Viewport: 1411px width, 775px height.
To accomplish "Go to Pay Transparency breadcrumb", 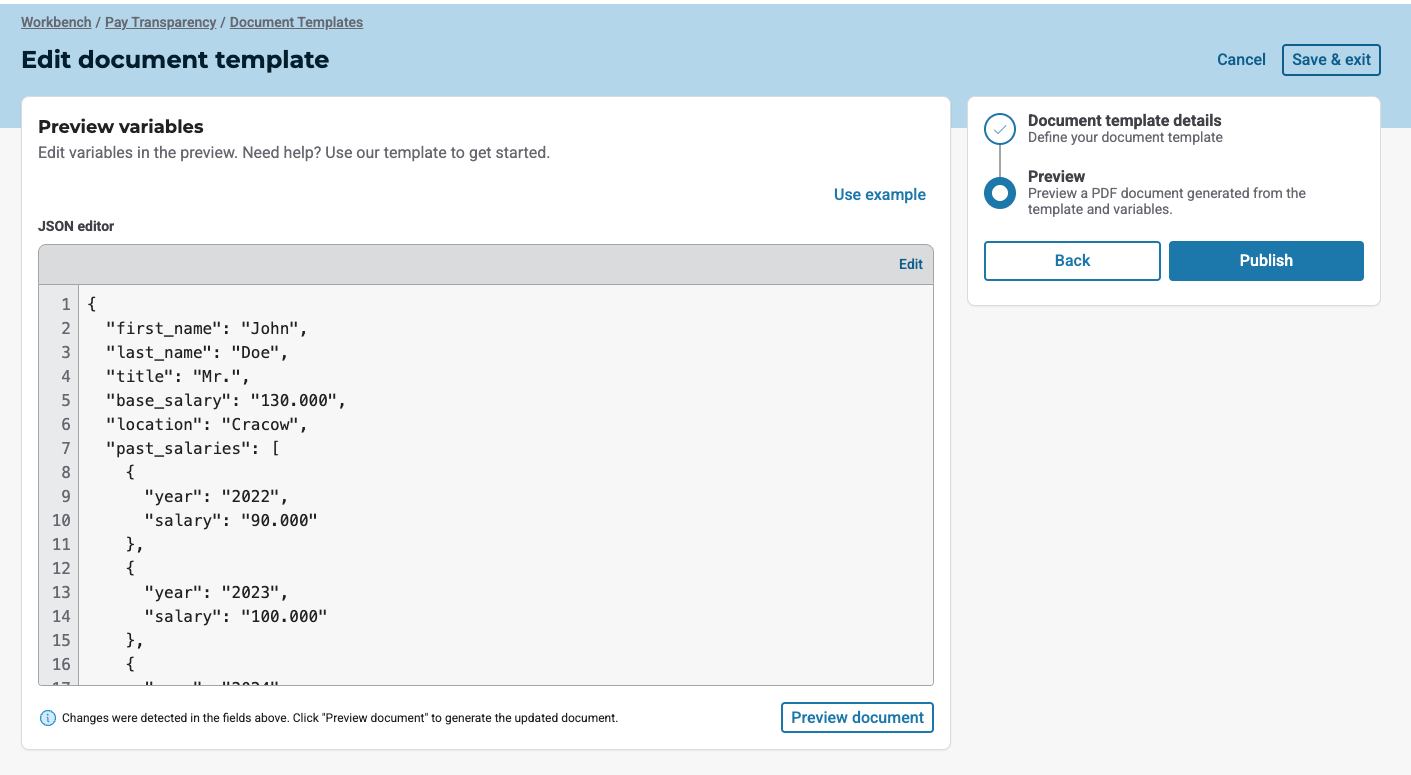I will (x=160, y=22).
